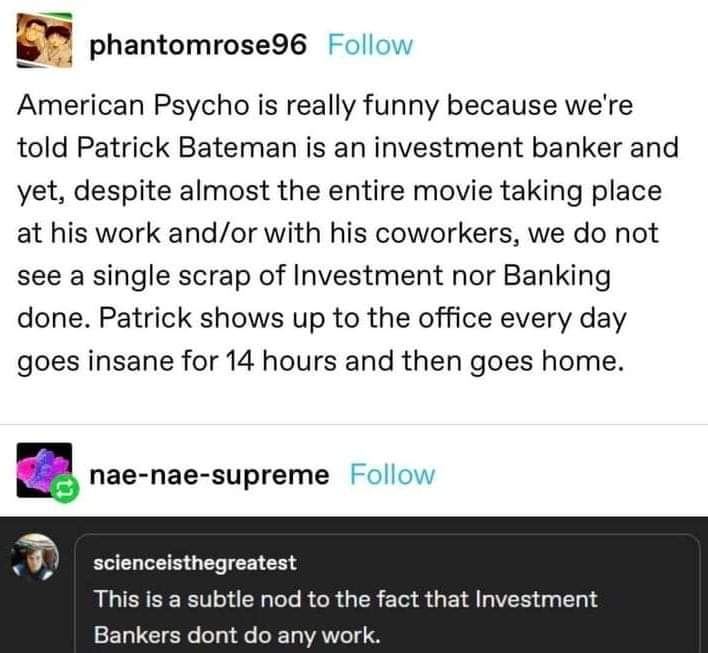Screen dimensions: 708x653
Task: Follow phantomrose96
Action: point(369,46)
